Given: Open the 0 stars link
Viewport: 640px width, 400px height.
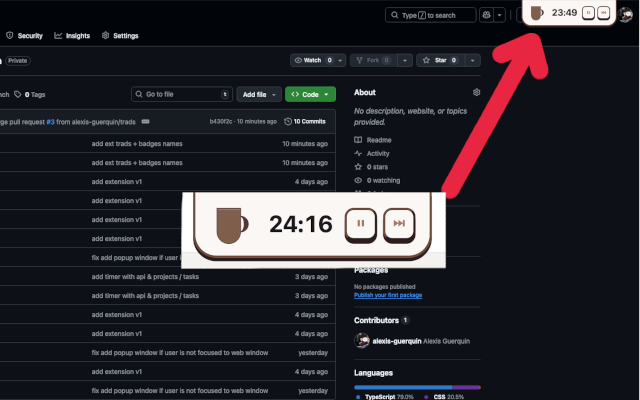Looking at the screenshot, I should [371, 167].
